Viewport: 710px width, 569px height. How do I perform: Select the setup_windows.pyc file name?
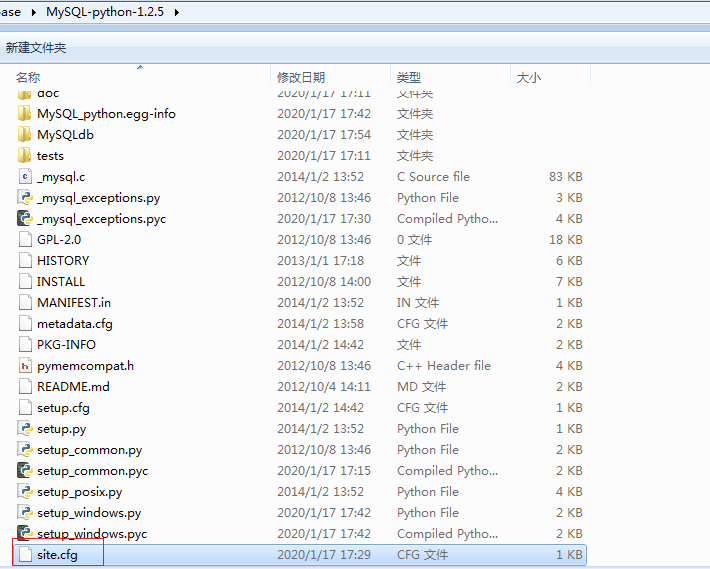[92, 534]
